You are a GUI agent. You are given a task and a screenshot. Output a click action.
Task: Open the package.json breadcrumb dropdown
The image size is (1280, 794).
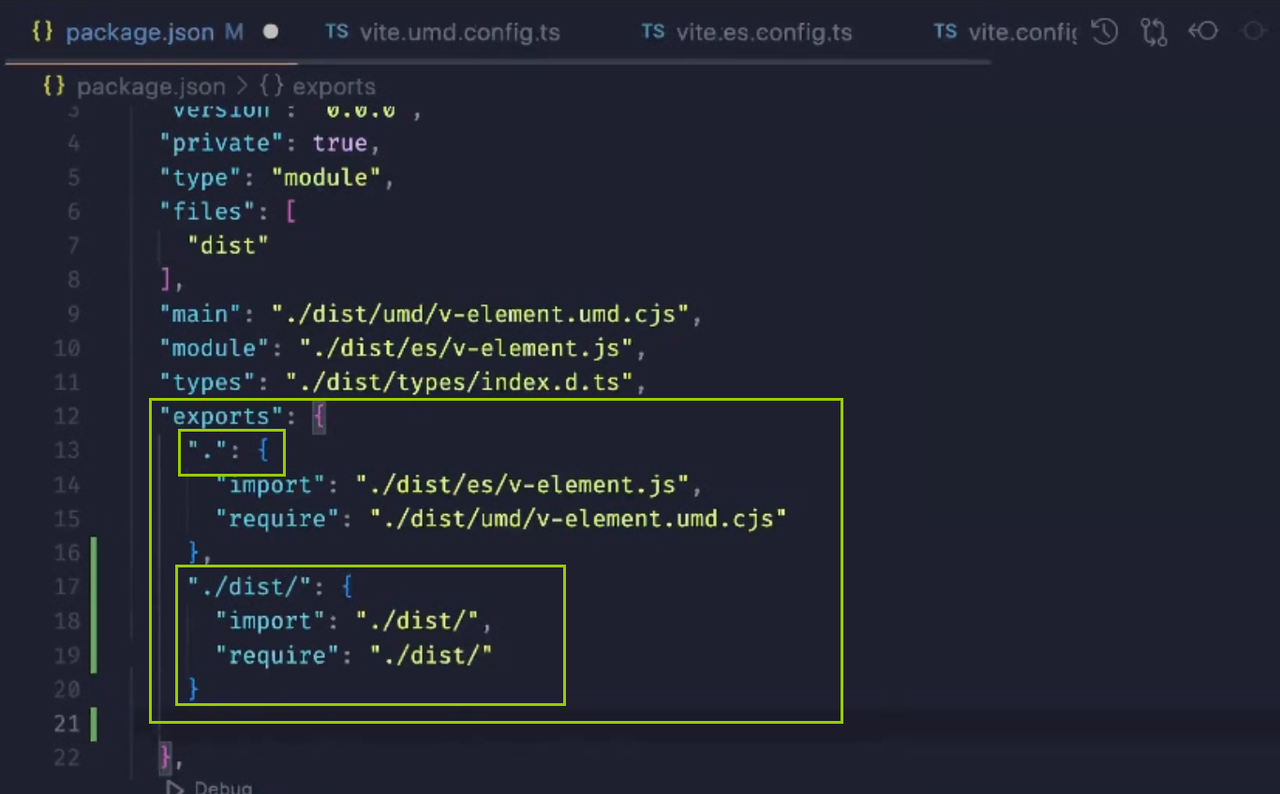(x=151, y=86)
